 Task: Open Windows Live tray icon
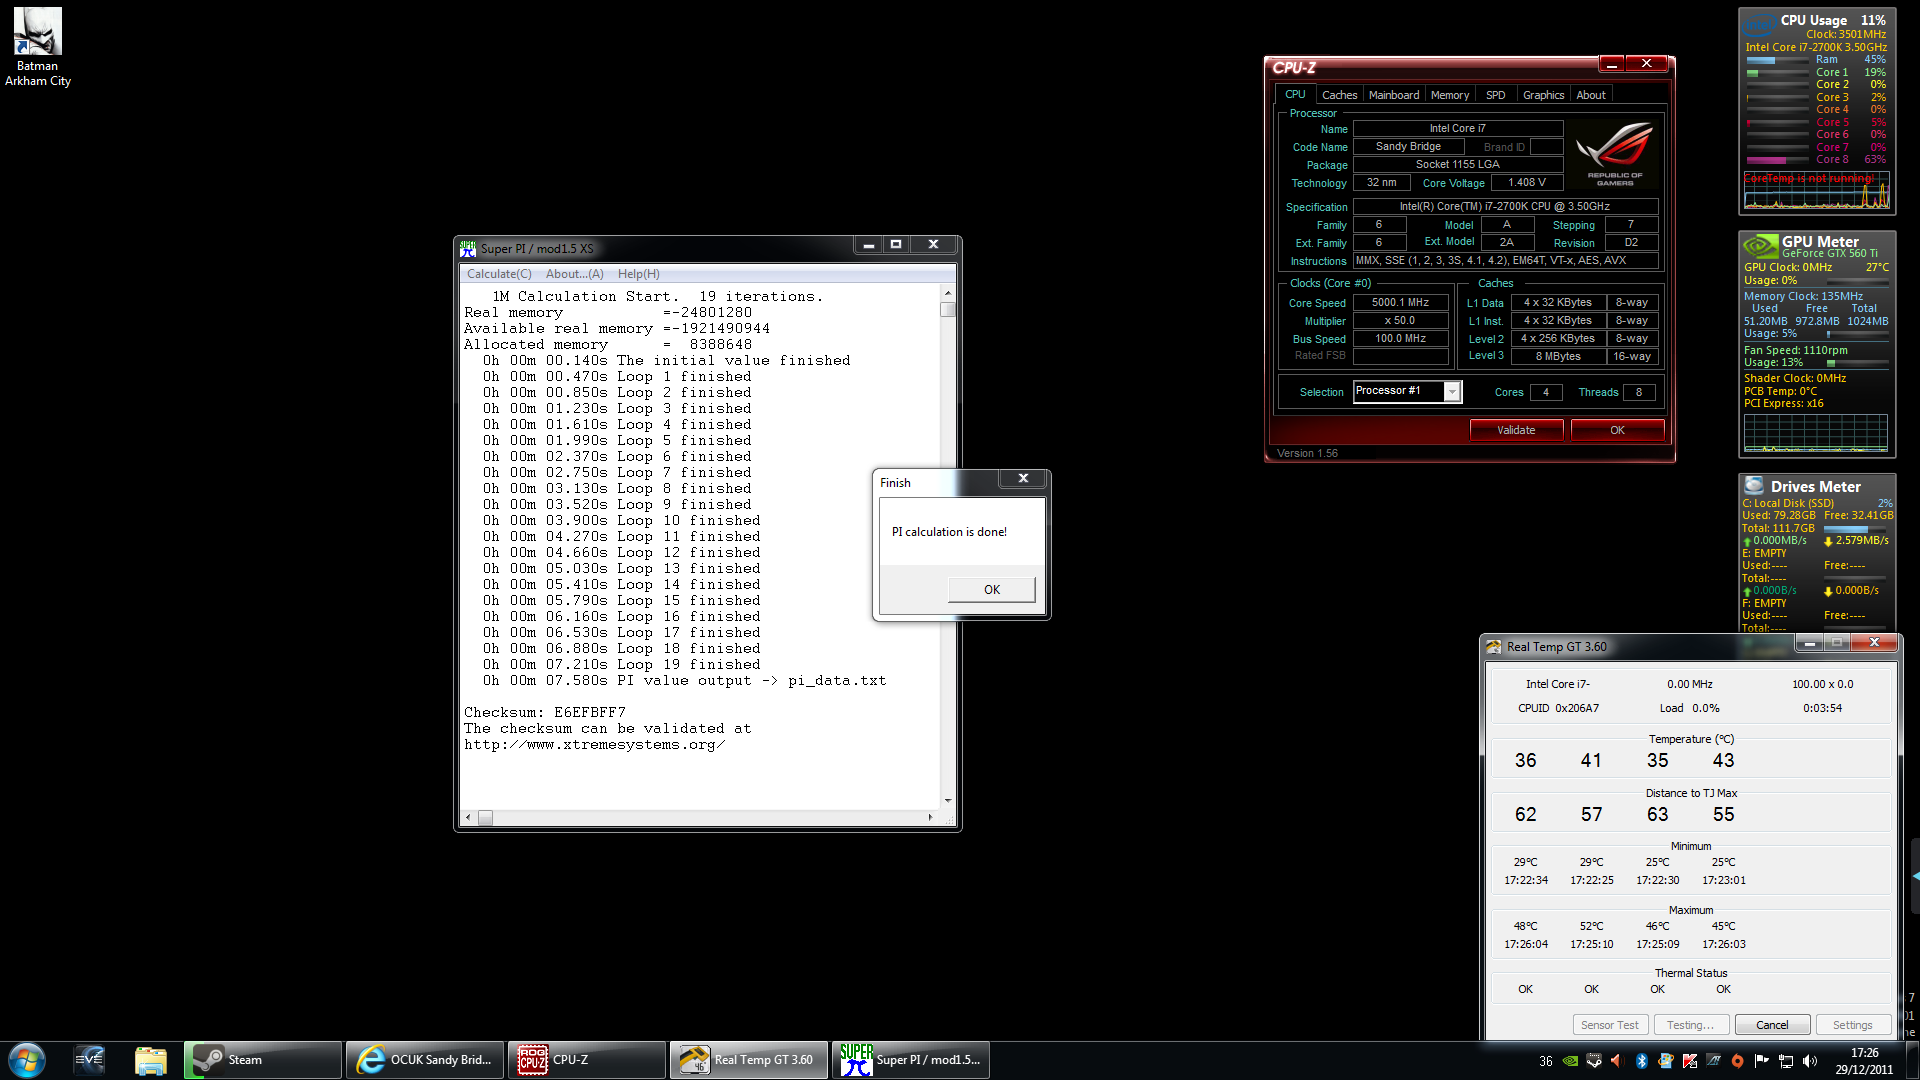(x=1665, y=1061)
